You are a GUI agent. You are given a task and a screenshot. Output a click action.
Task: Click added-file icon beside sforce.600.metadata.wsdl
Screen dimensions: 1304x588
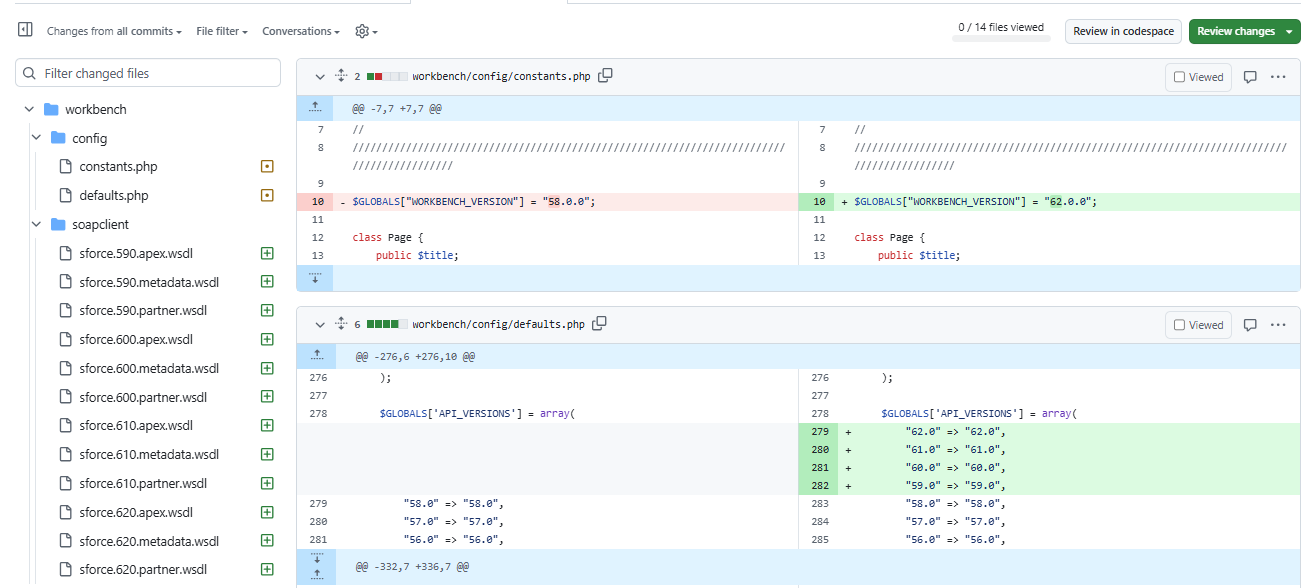pyautogui.click(x=267, y=368)
